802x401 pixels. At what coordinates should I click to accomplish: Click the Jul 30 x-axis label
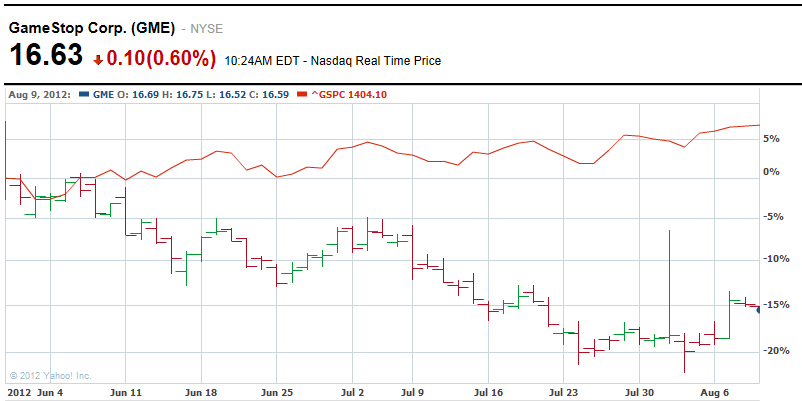pyautogui.click(x=639, y=393)
